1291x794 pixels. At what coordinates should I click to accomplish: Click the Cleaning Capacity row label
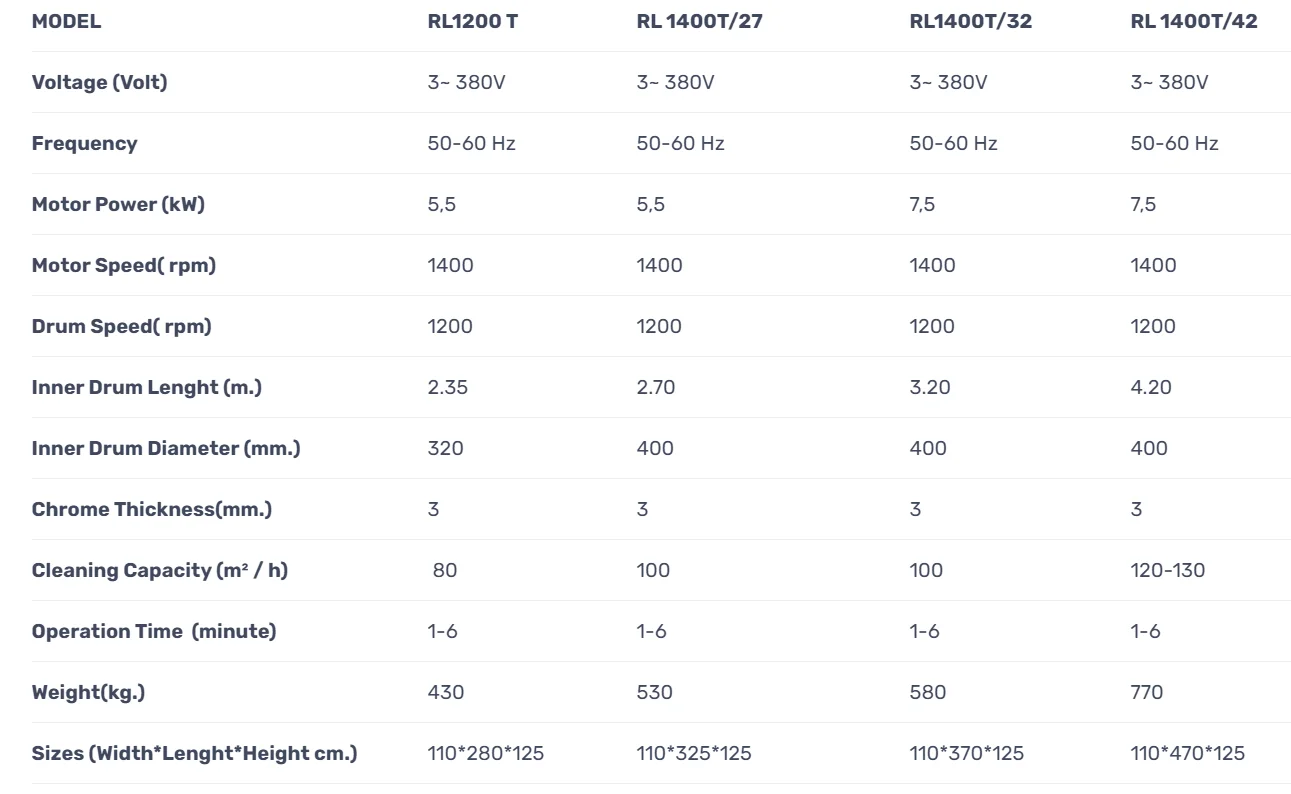pyautogui.click(x=159, y=570)
